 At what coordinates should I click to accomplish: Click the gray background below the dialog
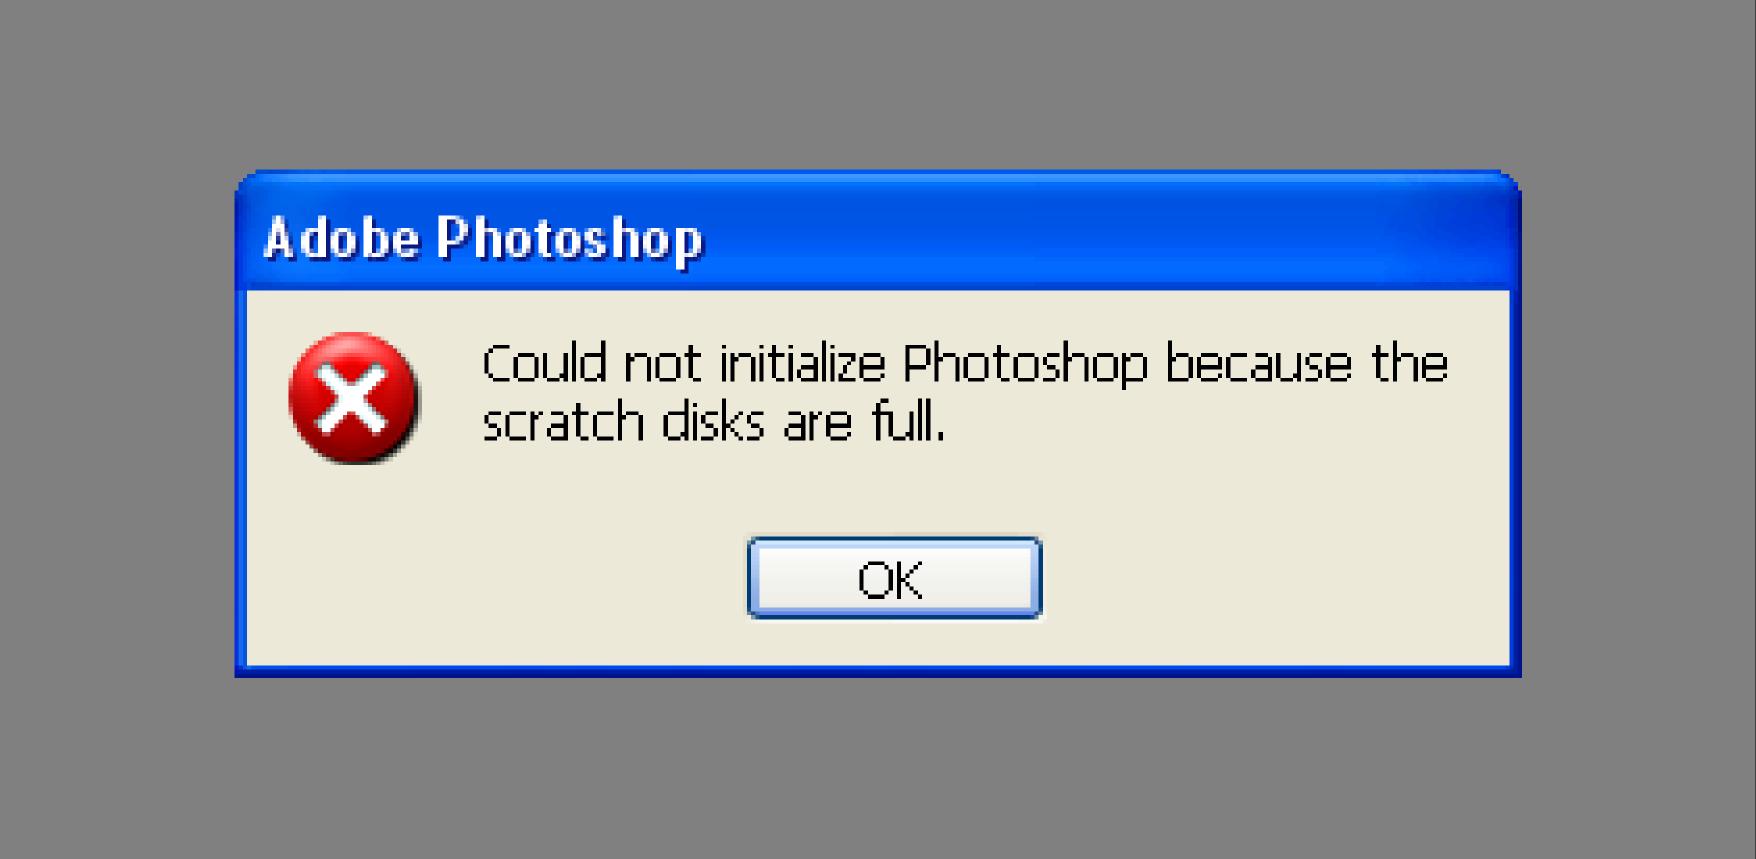coord(878,768)
